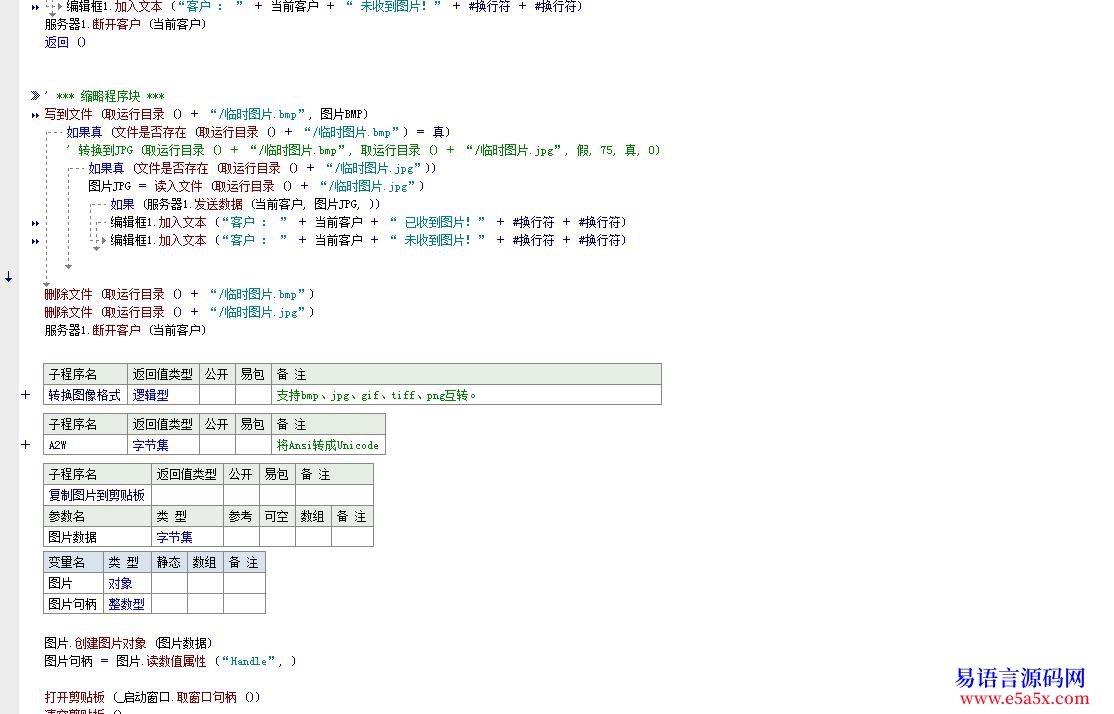1114x714 pixels.
Task: Toggle 公开 cell for 转换图像格式 subroutine
Action: click(217, 395)
